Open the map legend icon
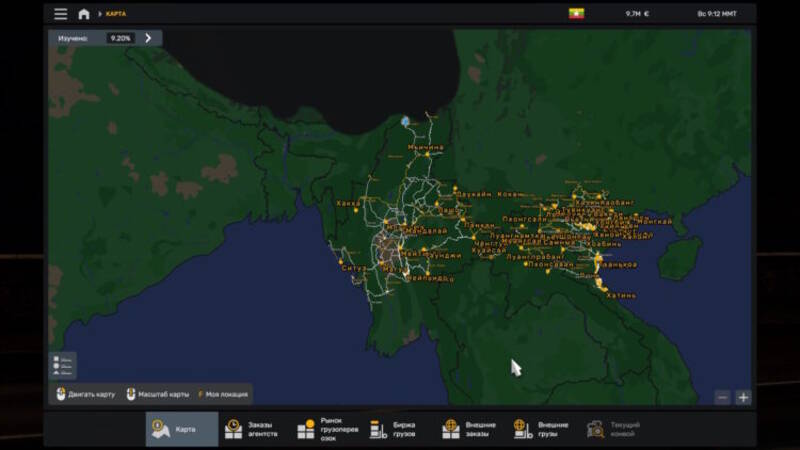Image resolution: width=800 pixels, height=450 pixels. pos(62,365)
